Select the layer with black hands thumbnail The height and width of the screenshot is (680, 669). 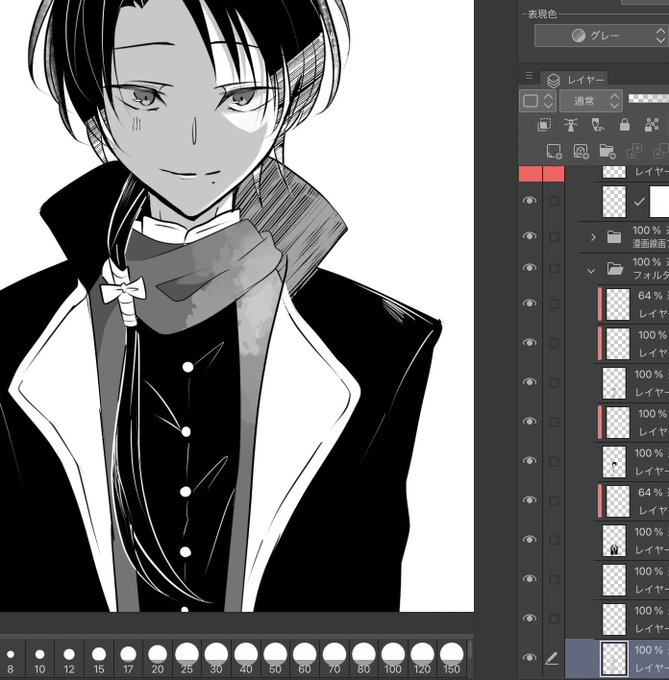[x=614, y=541]
